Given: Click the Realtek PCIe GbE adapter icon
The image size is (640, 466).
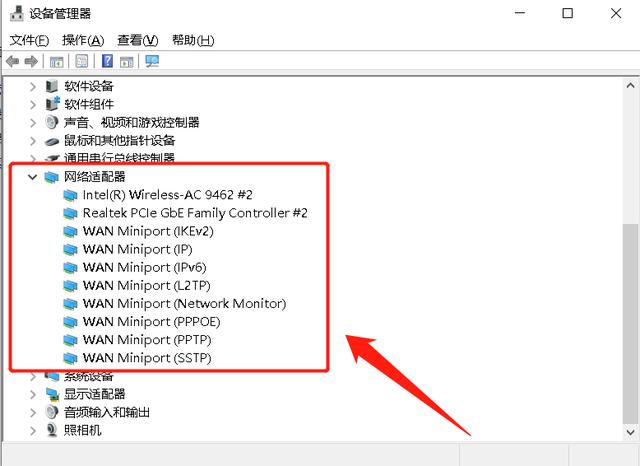Looking at the screenshot, I should [x=70, y=213].
